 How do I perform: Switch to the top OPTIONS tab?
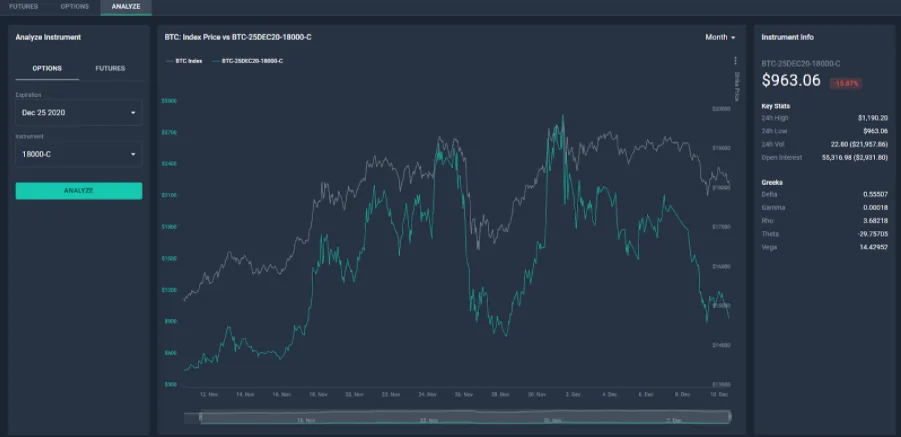(75, 7)
